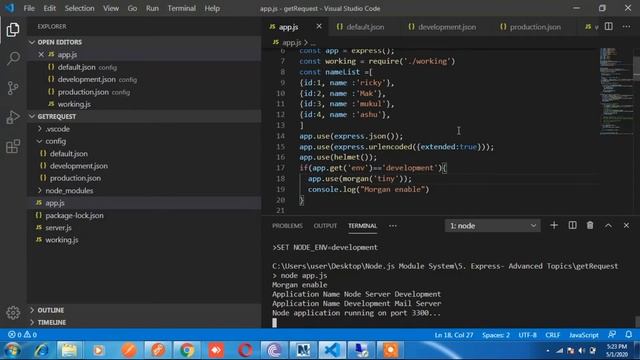Switch to Visual Studio Code taskbar icon
This screenshot has width=640, height=360.
332,350
